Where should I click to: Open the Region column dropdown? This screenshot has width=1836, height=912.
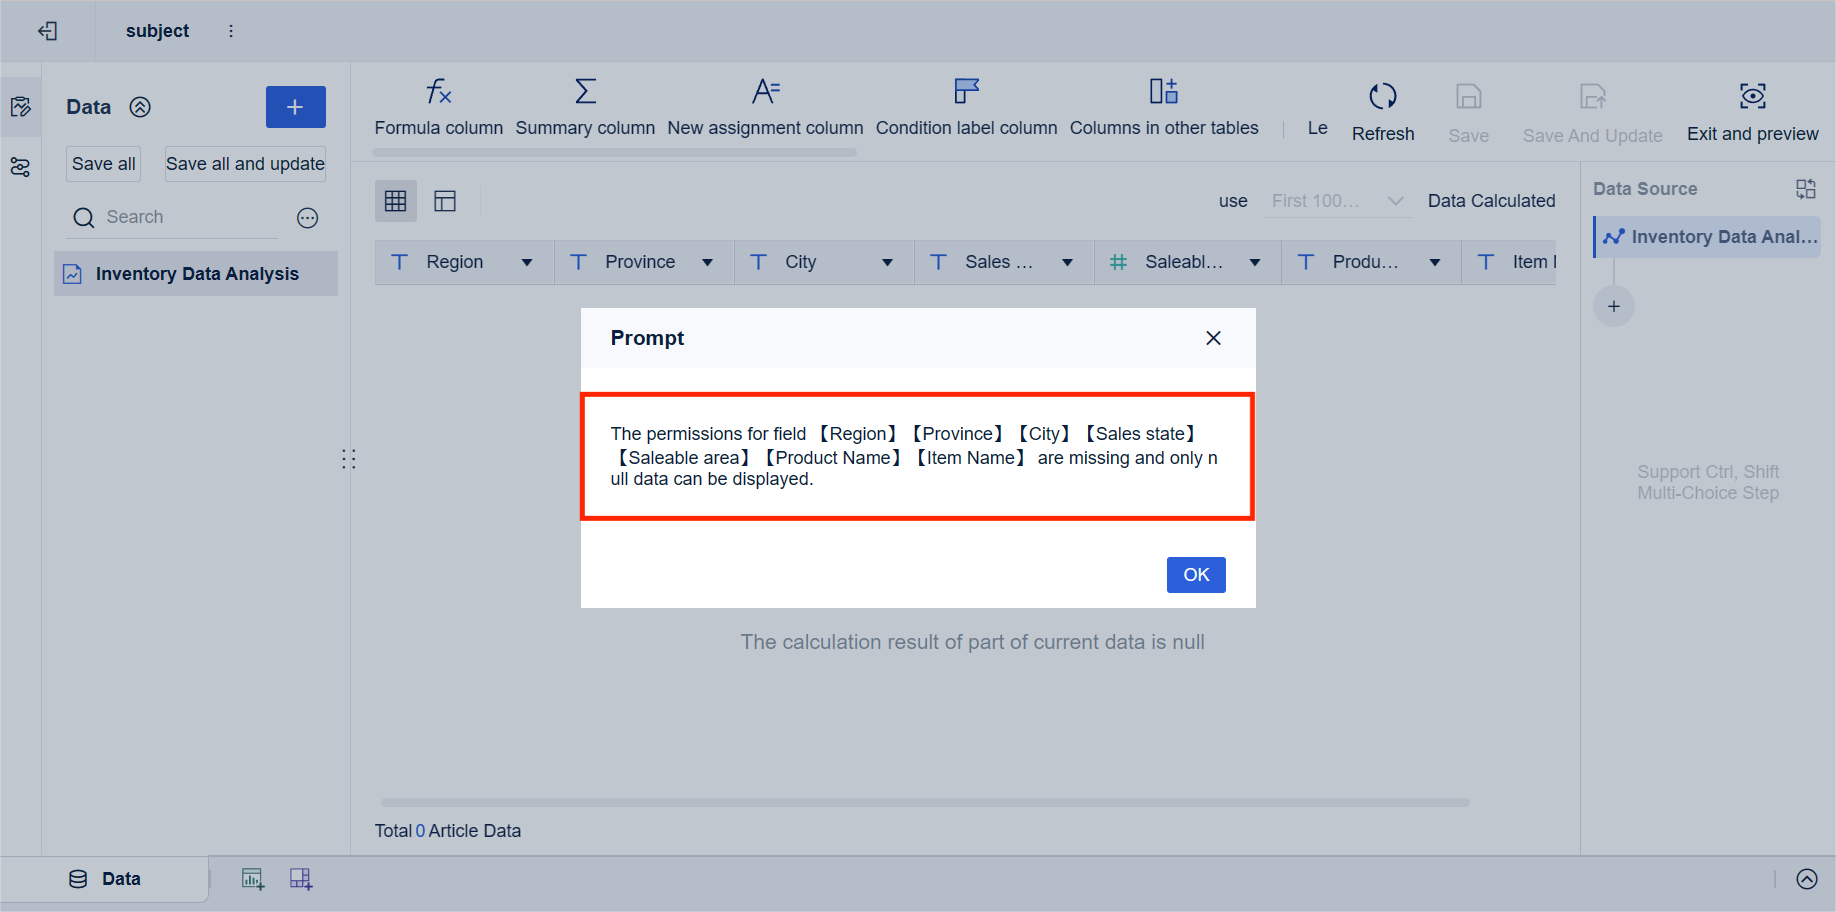[x=527, y=261]
